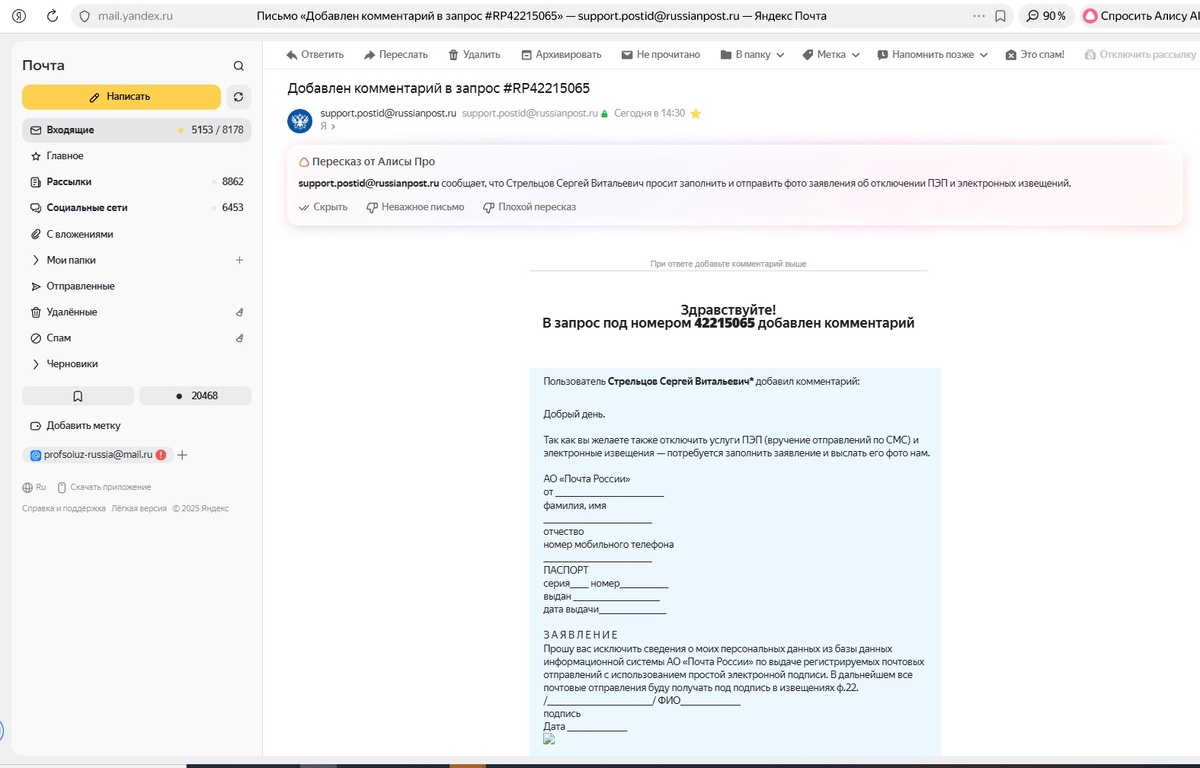The width and height of the screenshot is (1200, 768).
Task: Click Спросить Алису AI button
Action: click(x=1141, y=16)
